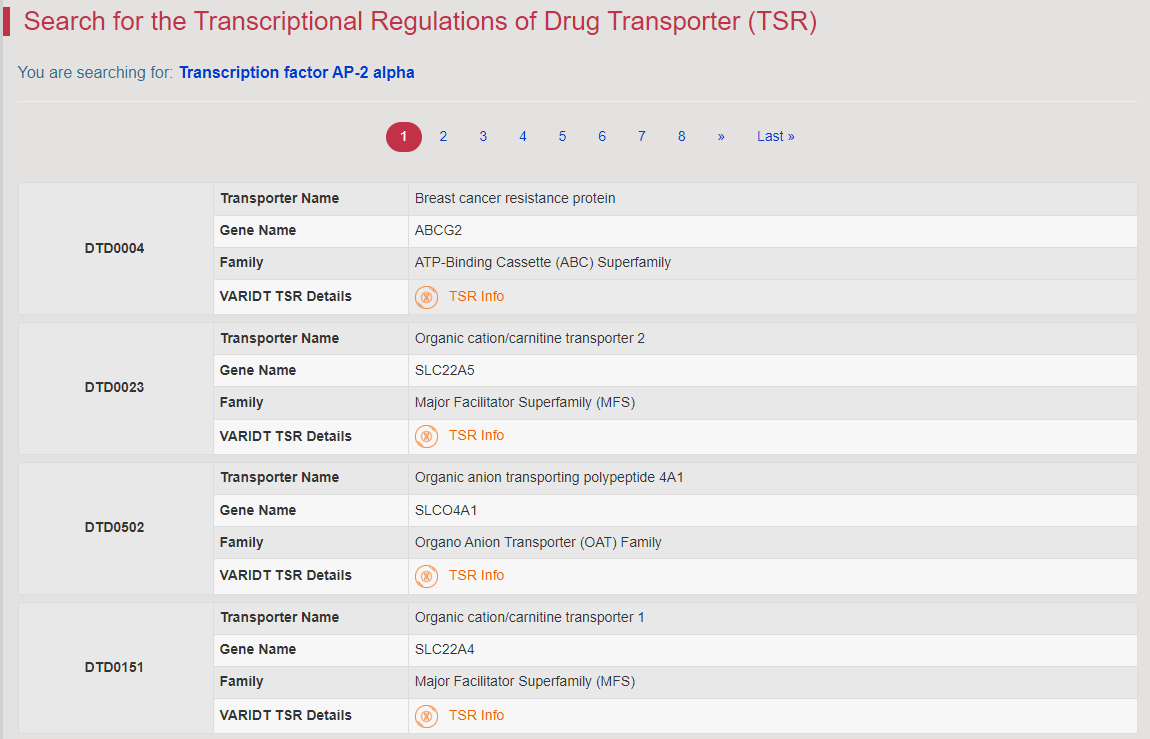Go to results page 3
The width and height of the screenshot is (1150, 739).
point(483,136)
